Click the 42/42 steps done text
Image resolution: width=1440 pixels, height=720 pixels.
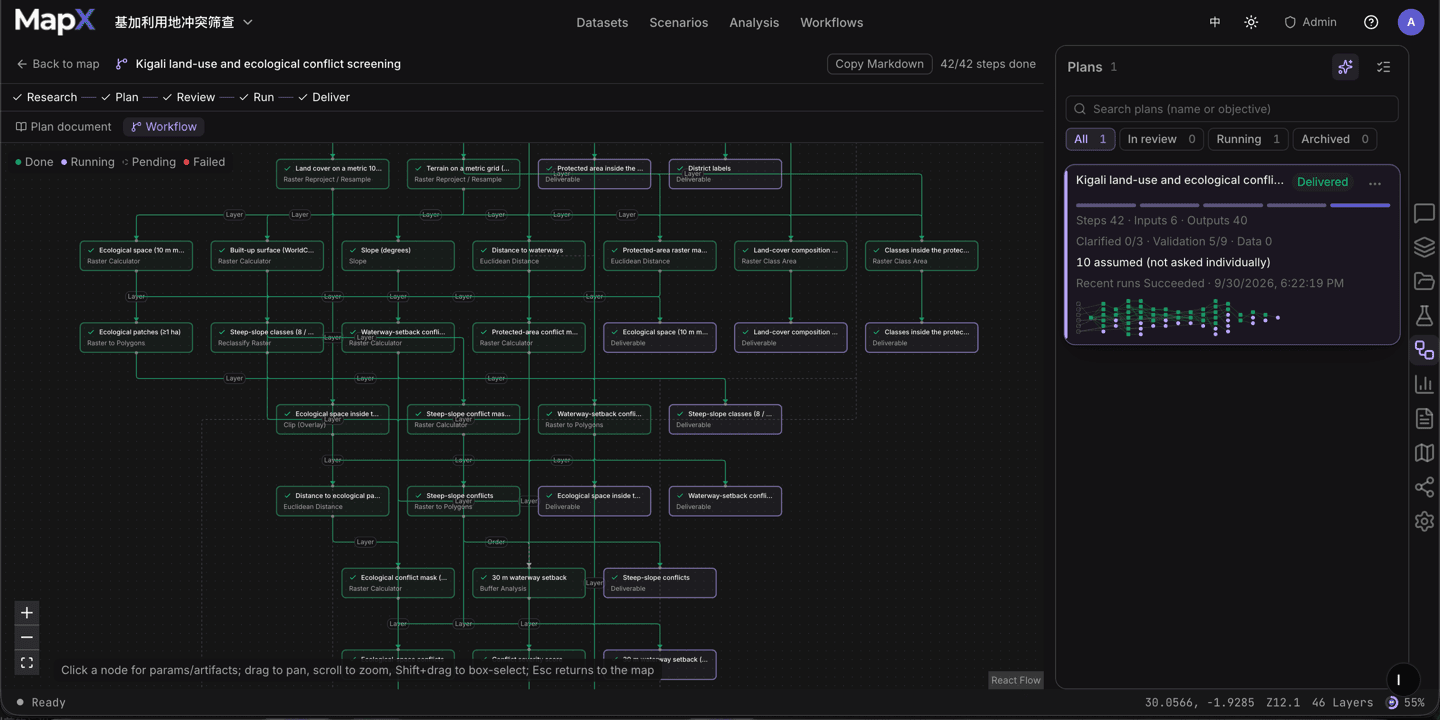point(988,64)
